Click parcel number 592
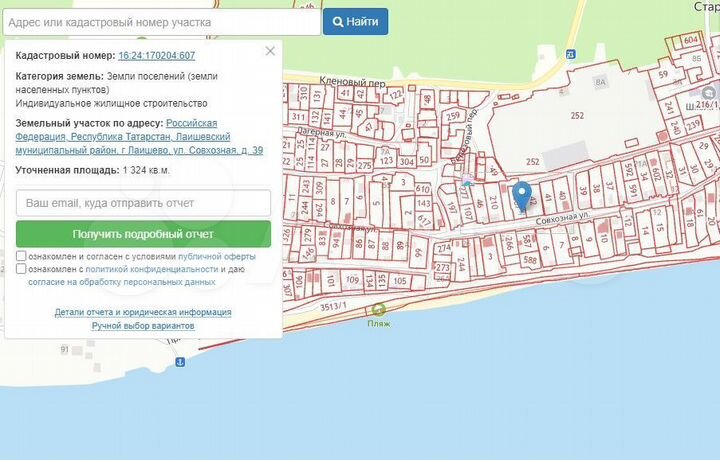Image resolution: width=720 pixels, height=460 pixels. pos(629,169)
